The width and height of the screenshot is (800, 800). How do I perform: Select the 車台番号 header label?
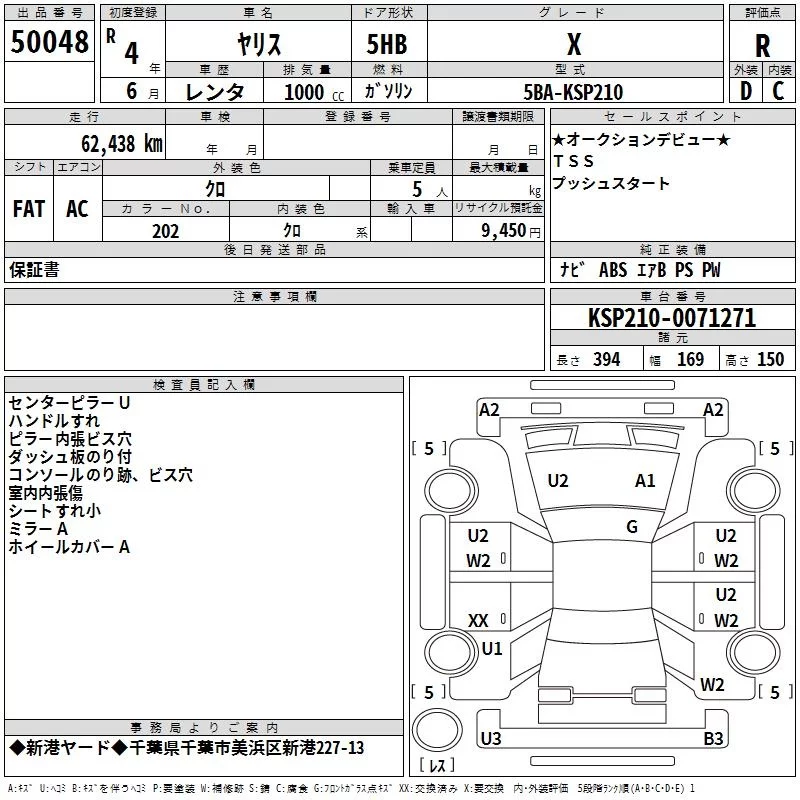tap(672, 296)
